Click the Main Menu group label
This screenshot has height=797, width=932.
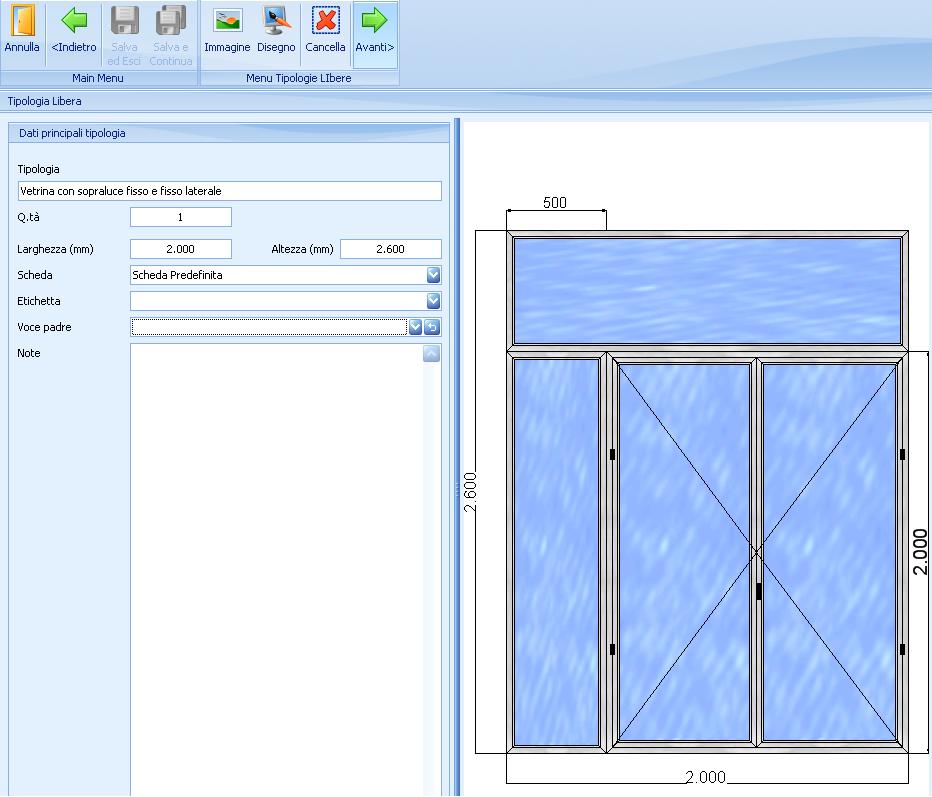click(98, 78)
